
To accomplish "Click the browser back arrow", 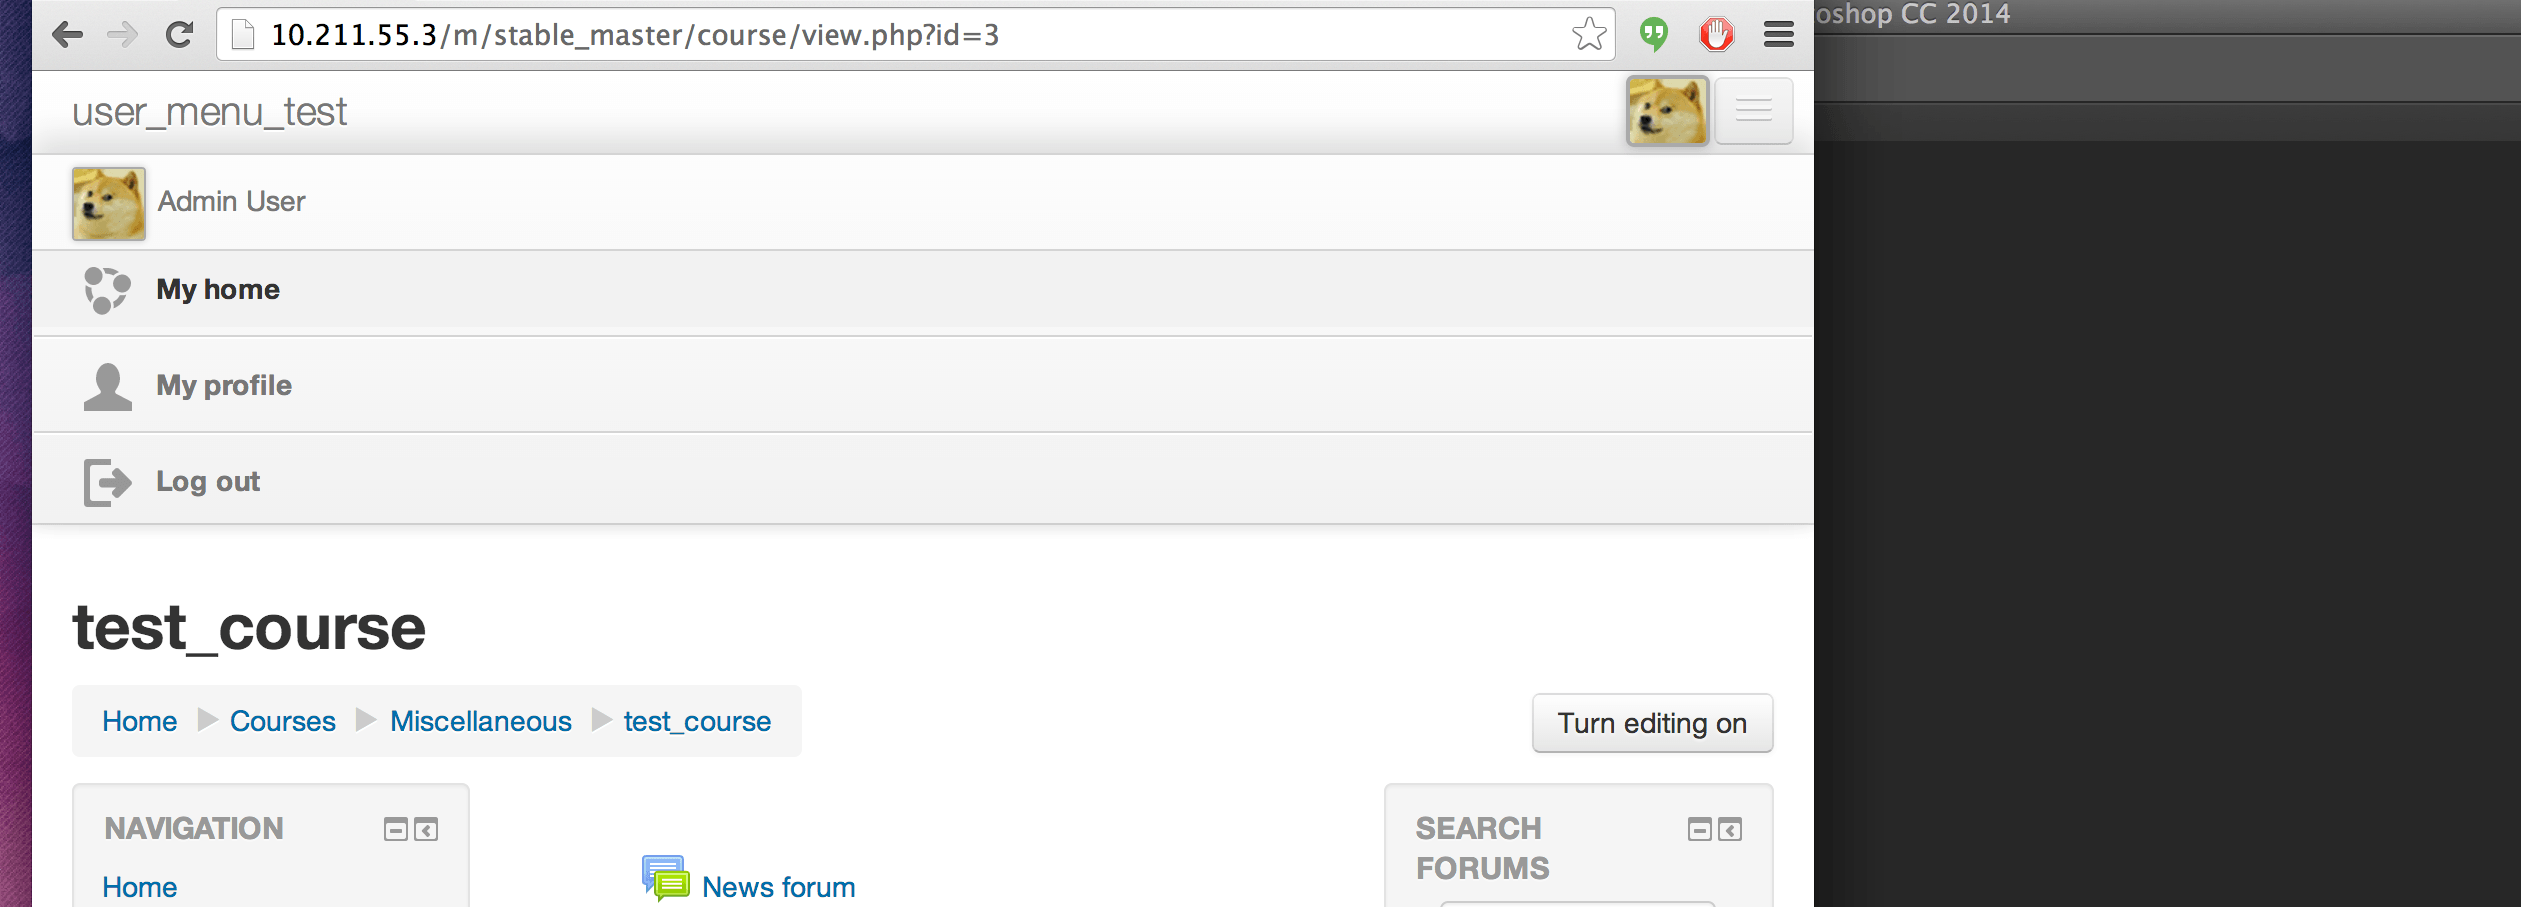I will pos(67,35).
